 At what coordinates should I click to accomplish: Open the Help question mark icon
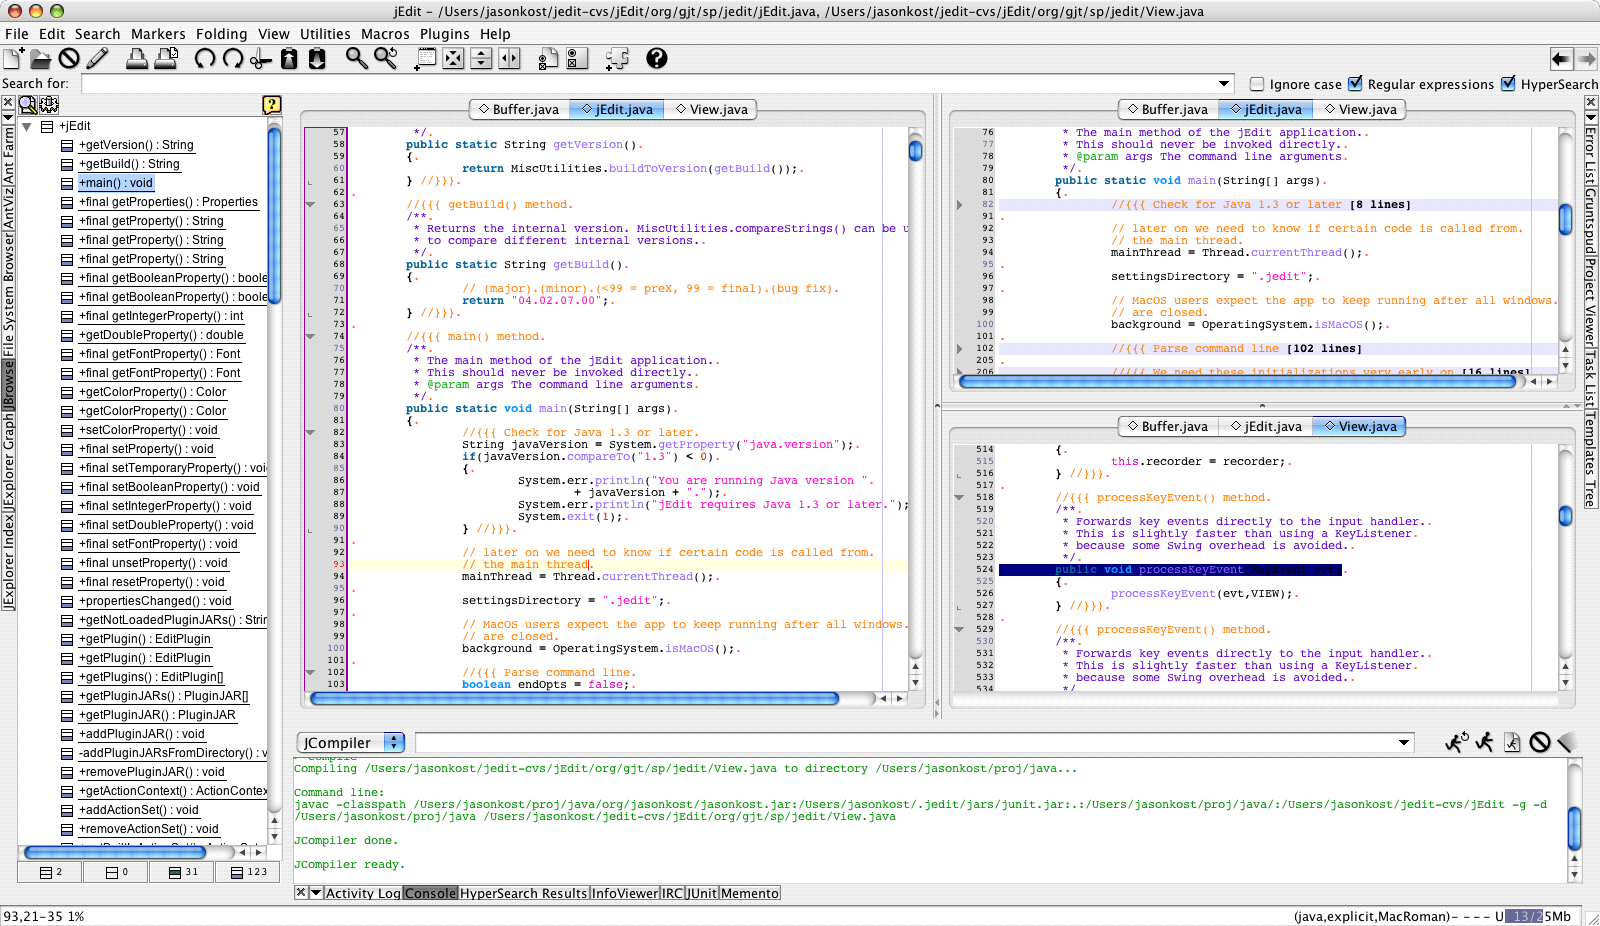coord(656,59)
